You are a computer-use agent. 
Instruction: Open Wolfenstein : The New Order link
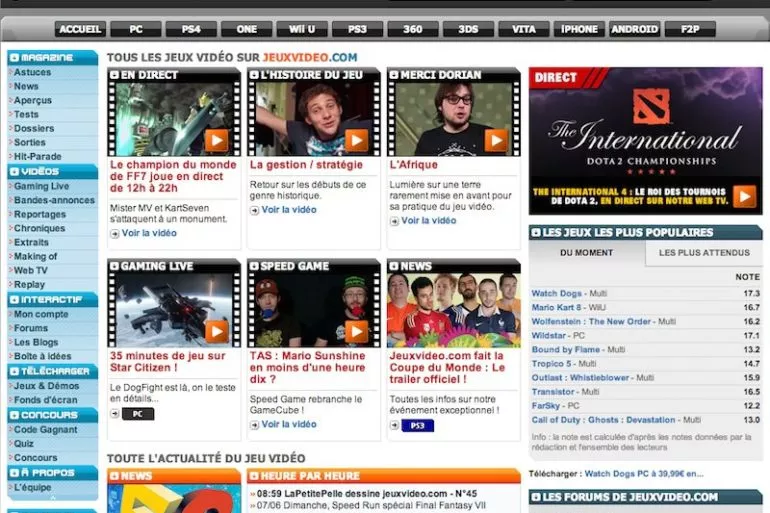pos(591,322)
